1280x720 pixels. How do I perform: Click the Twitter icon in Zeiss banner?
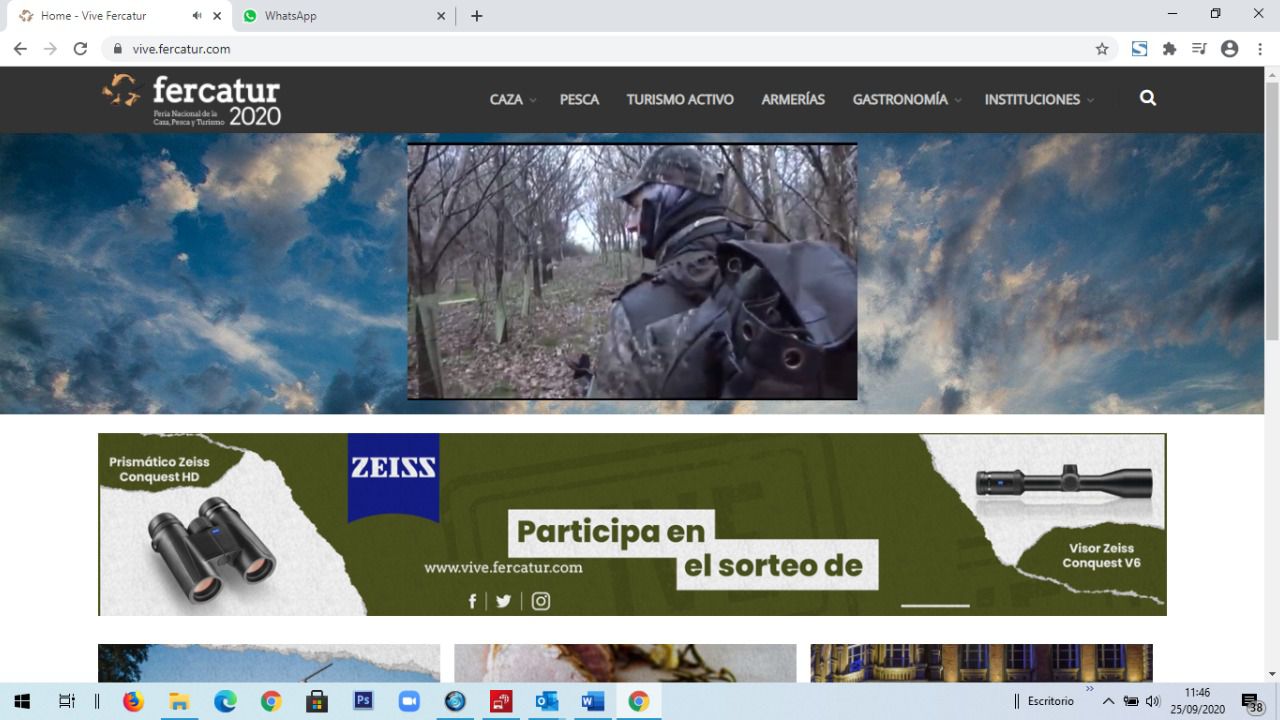click(503, 601)
